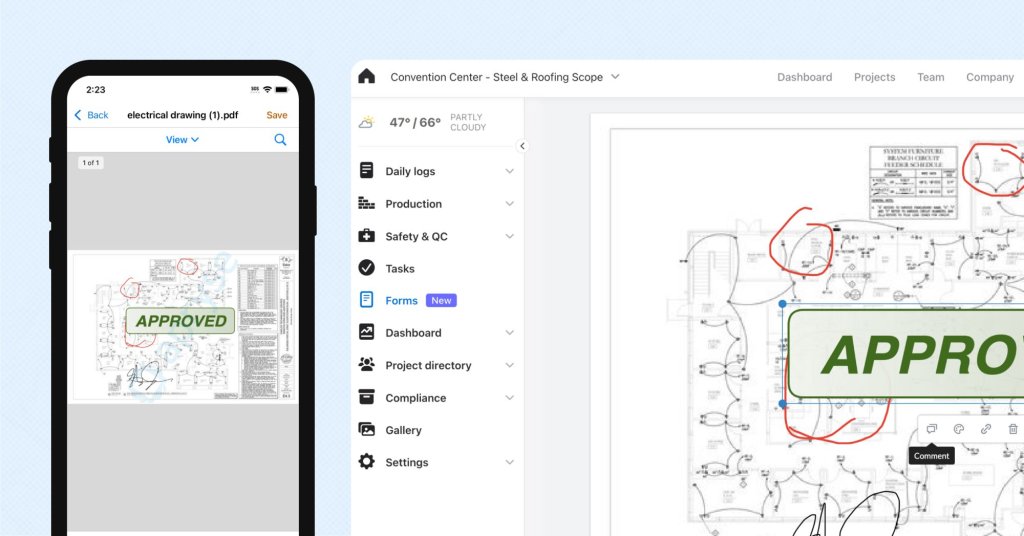Viewport: 1024px width, 536px height.
Task: Expand the Settings section chevron
Action: click(x=509, y=463)
